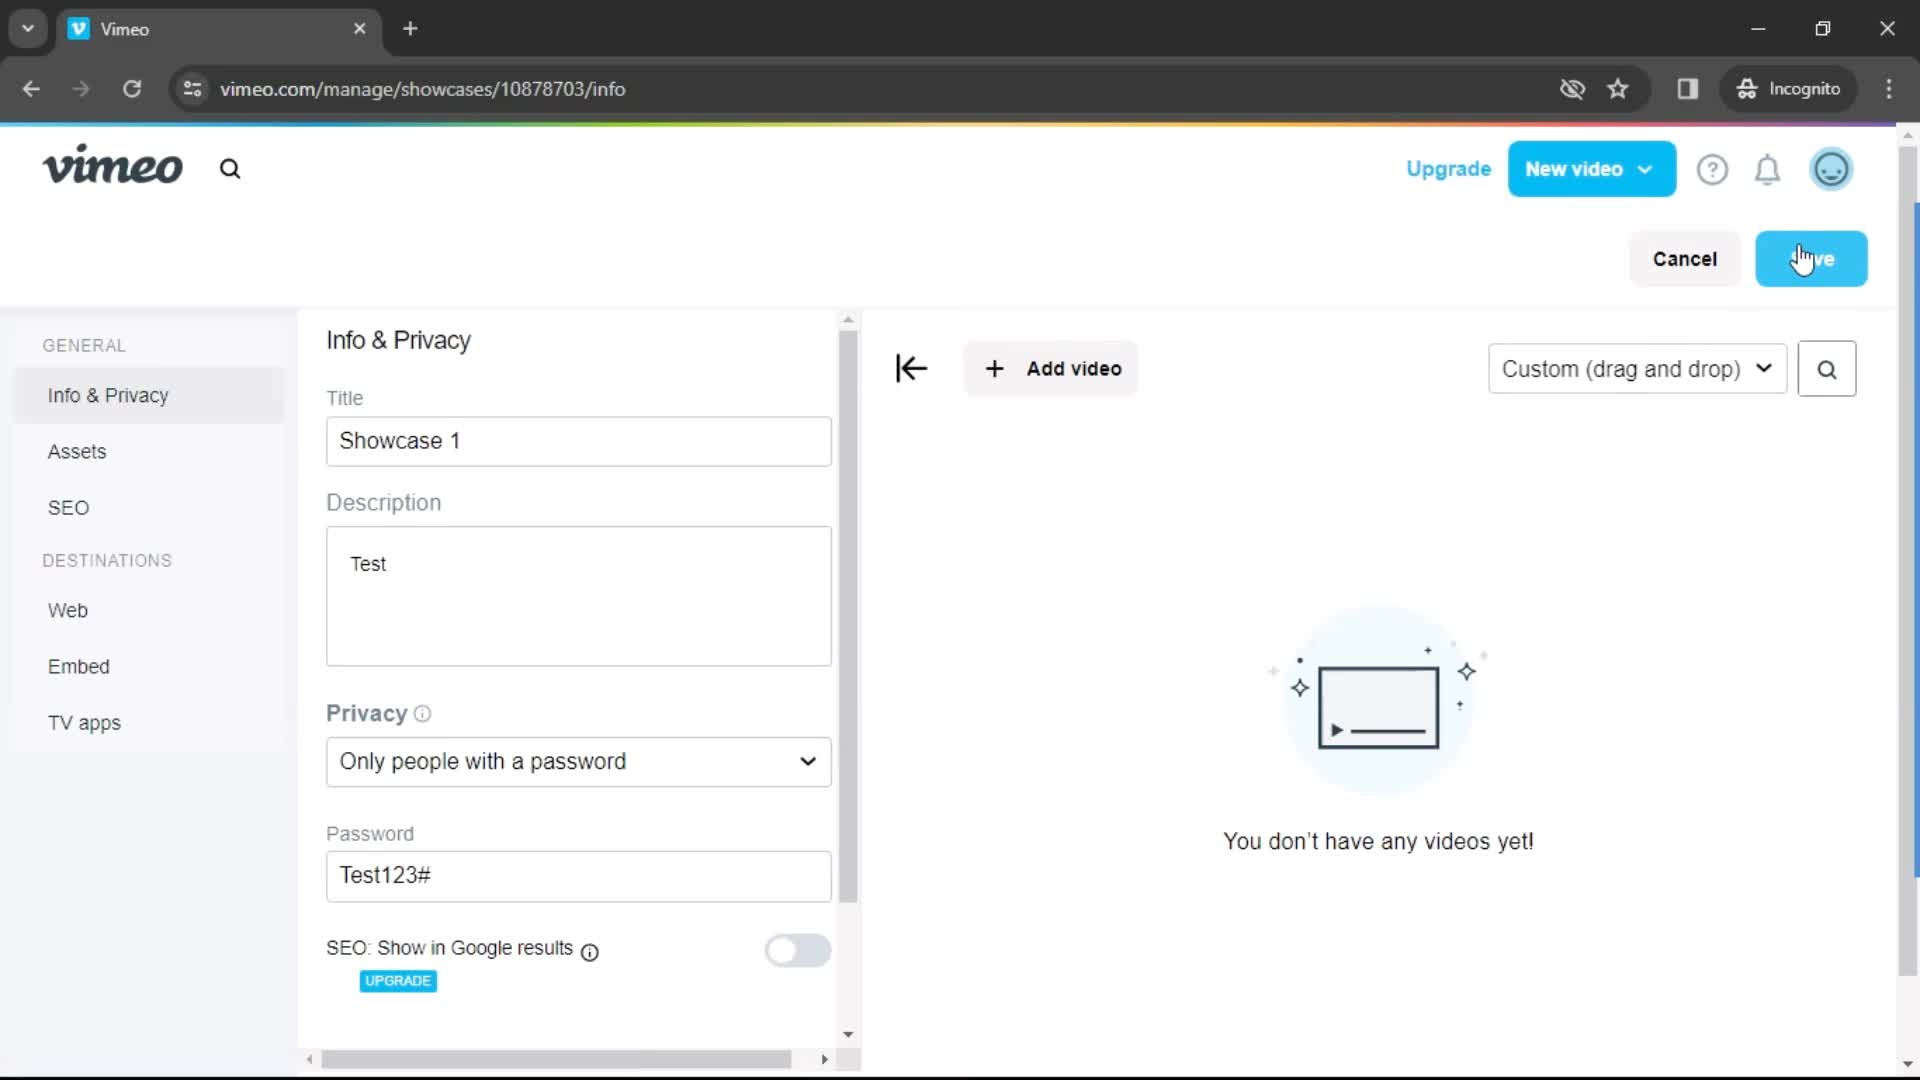Click the Cancel button
The image size is (1920, 1080).
[1684, 258]
